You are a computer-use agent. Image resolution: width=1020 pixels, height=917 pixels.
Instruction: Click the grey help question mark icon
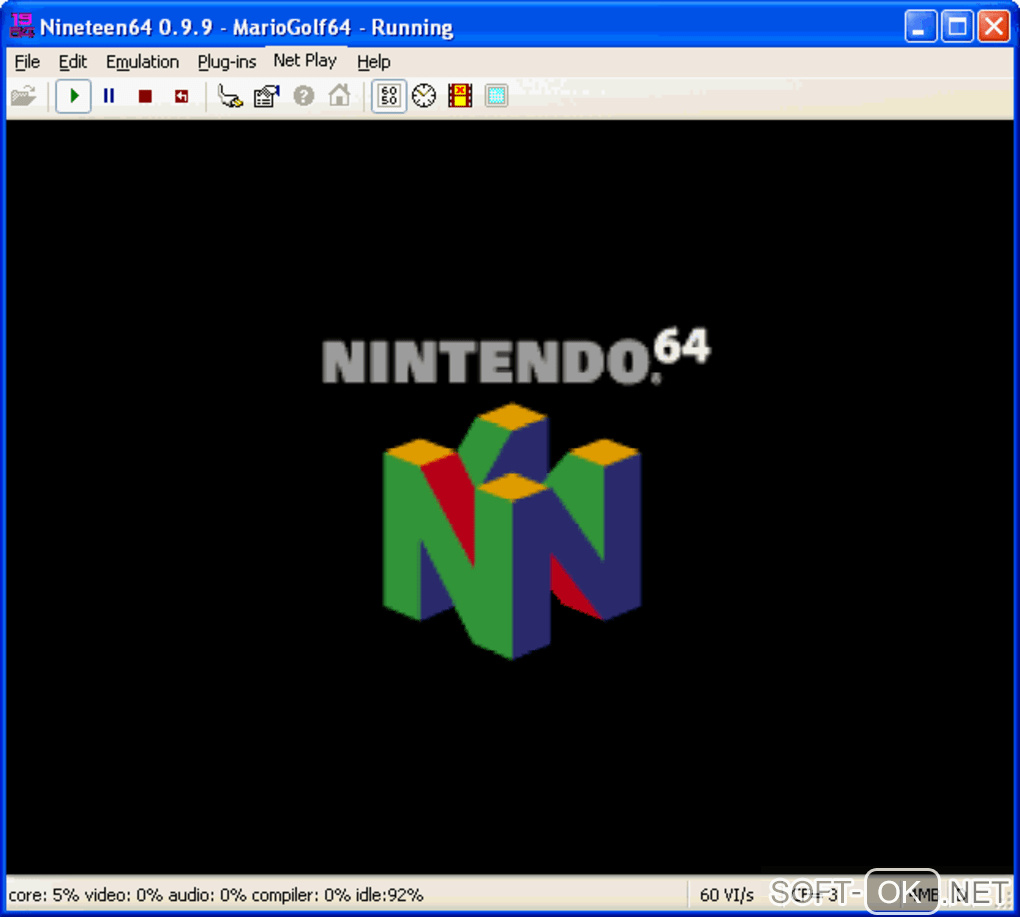(x=304, y=96)
